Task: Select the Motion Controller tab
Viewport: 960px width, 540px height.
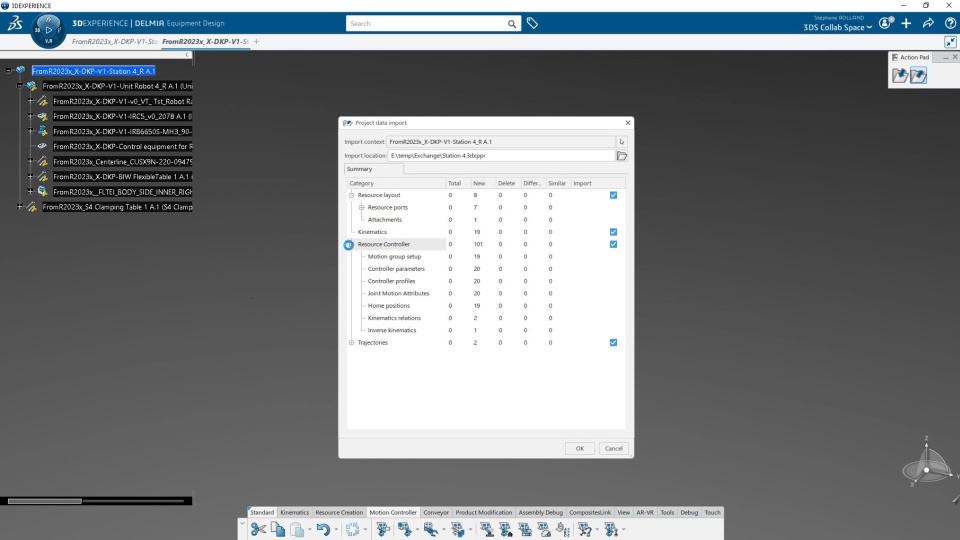Action: point(393,512)
